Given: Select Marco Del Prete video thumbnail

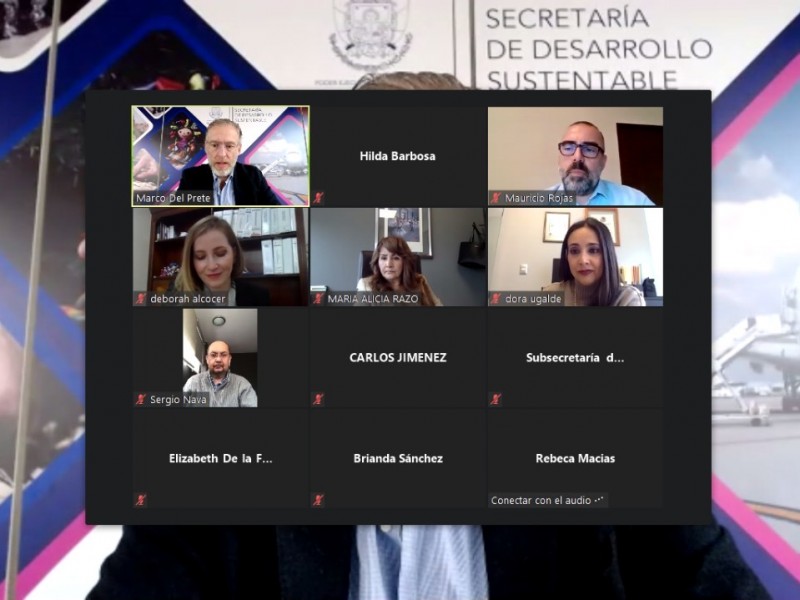Looking at the screenshot, I should [x=220, y=156].
